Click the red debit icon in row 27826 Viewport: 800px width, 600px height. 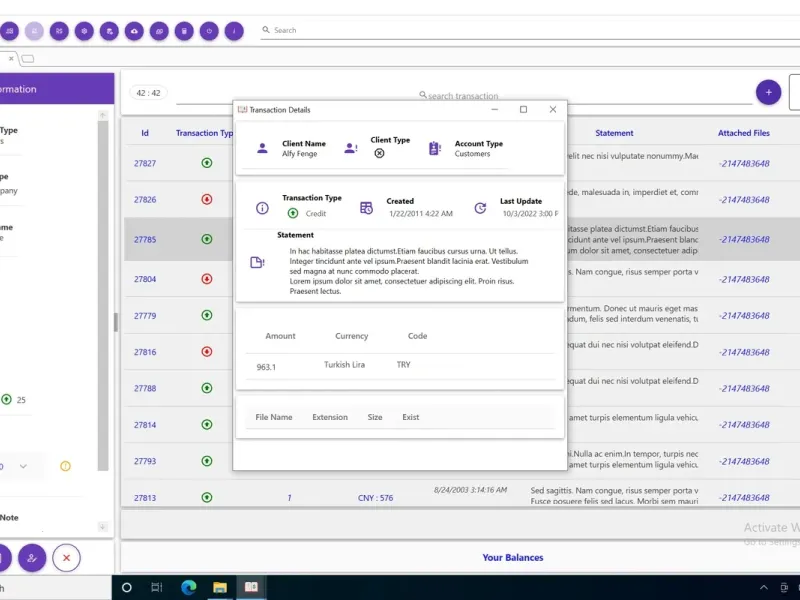(x=207, y=199)
